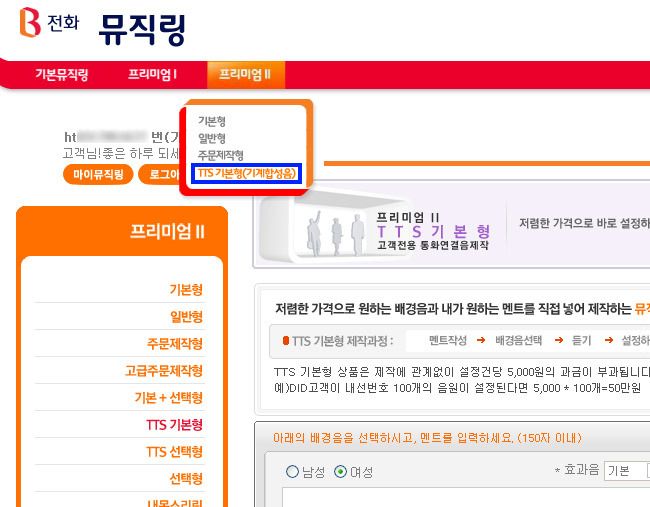Click the 프리미엄 II sidebar header
Viewport: 650px width, 507px height.
point(167,231)
